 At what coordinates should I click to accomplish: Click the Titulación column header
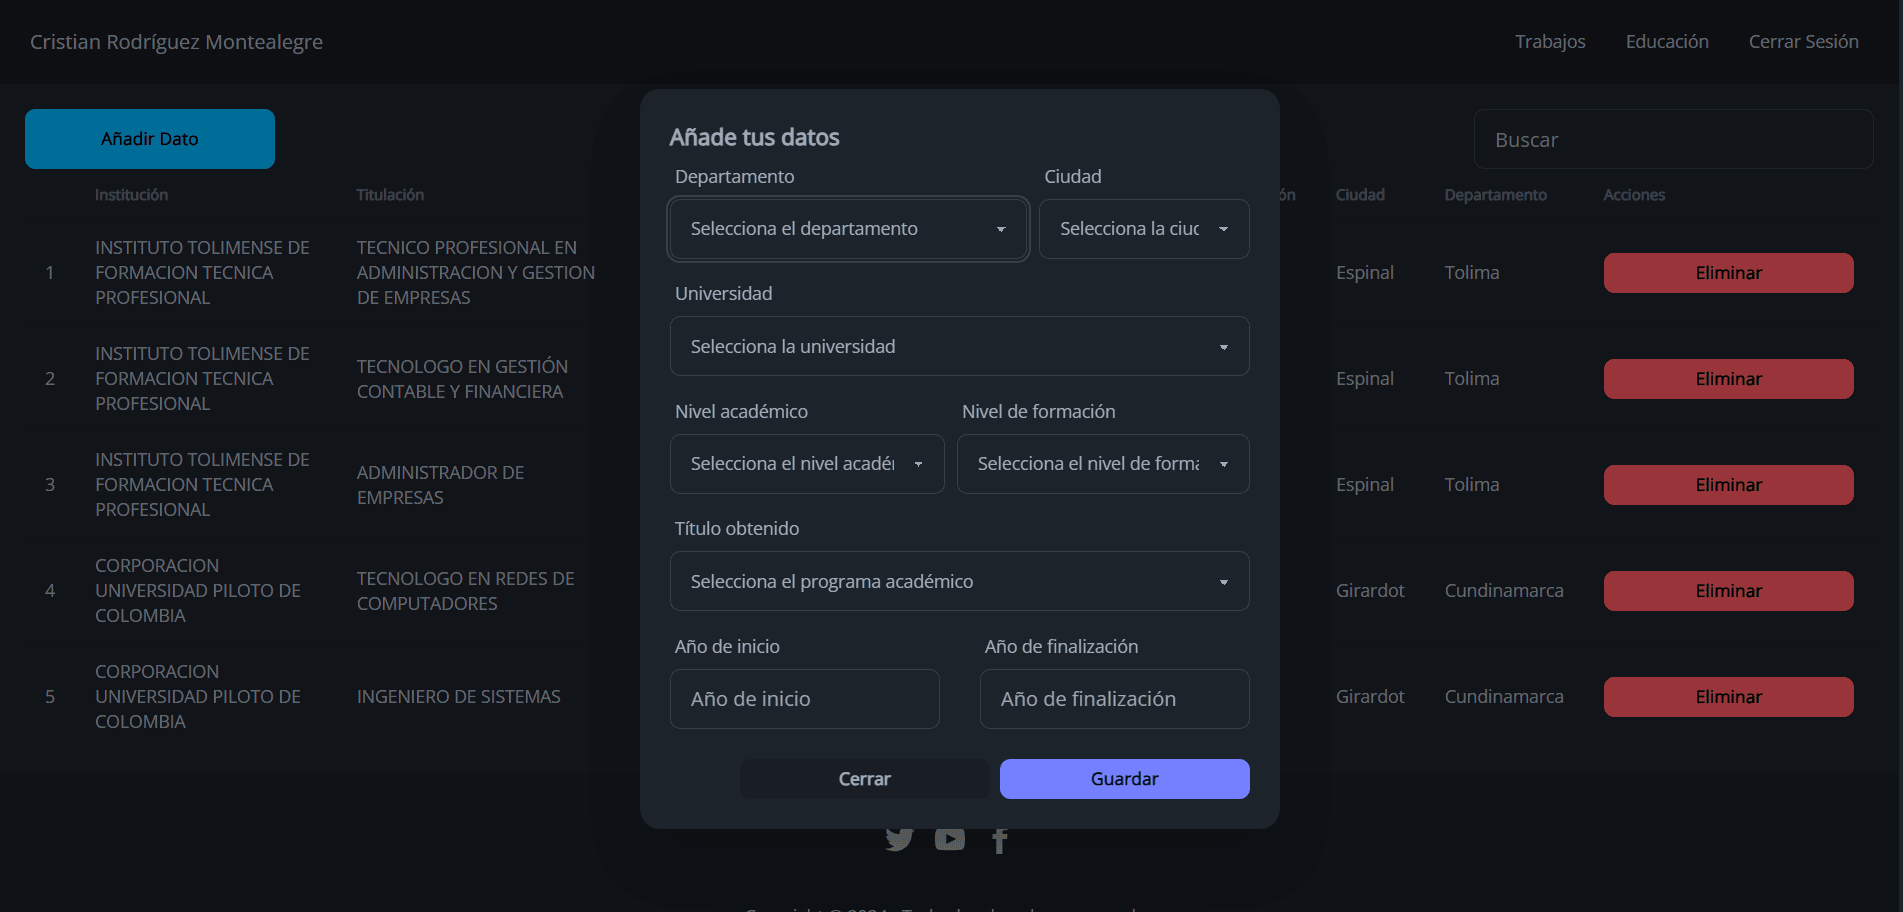pos(390,195)
